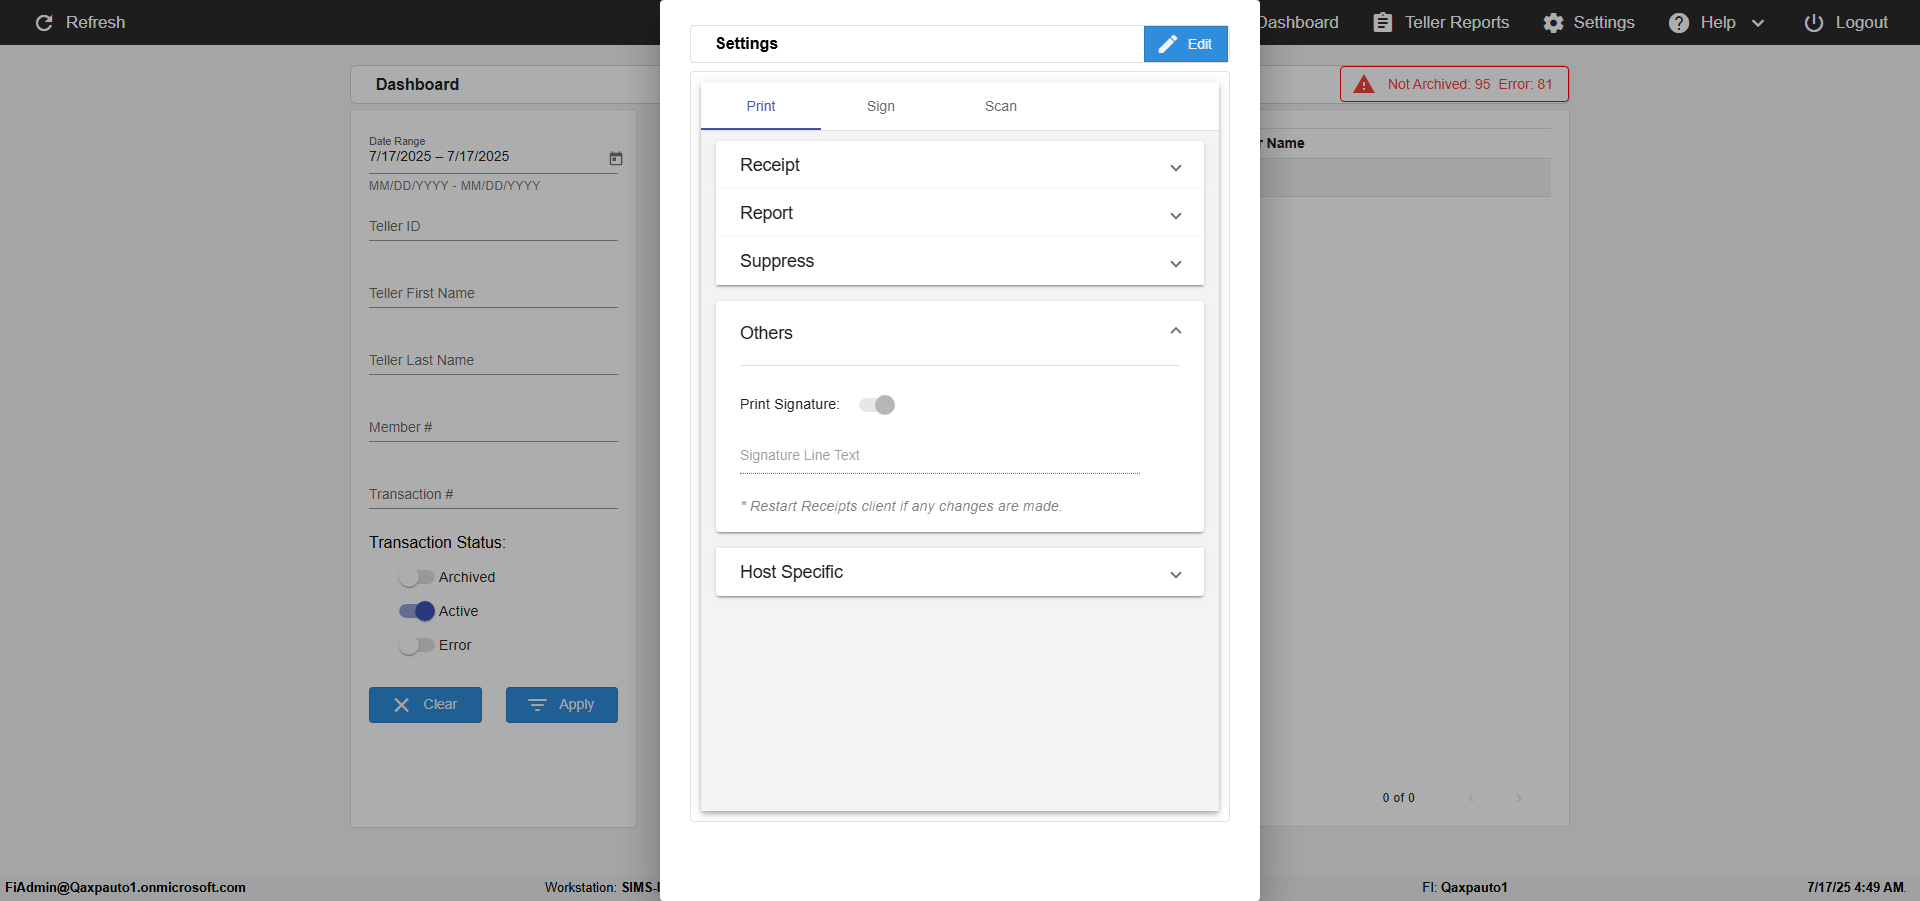The width and height of the screenshot is (1920, 901).
Task: Click the Apply filters button
Action: (x=562, y=705)
